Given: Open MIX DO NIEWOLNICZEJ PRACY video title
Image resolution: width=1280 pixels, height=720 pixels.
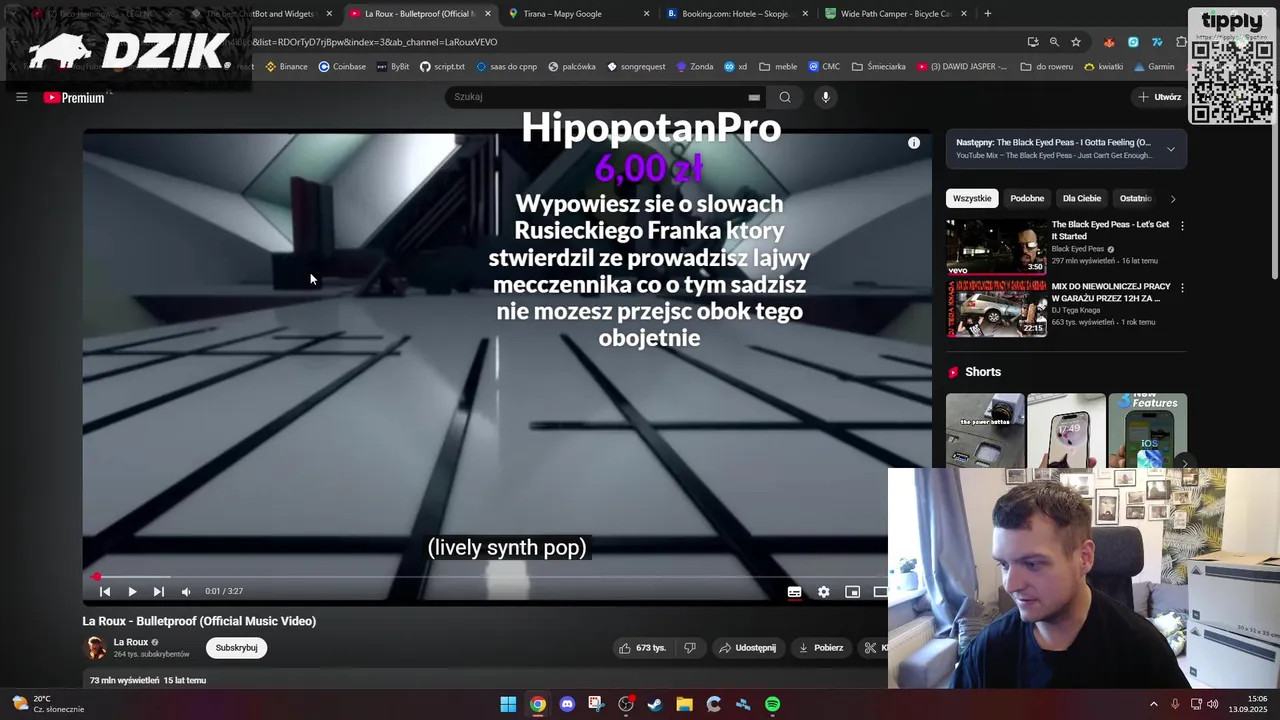Looking at the screenshot, I should click(x=1110, y=292).
